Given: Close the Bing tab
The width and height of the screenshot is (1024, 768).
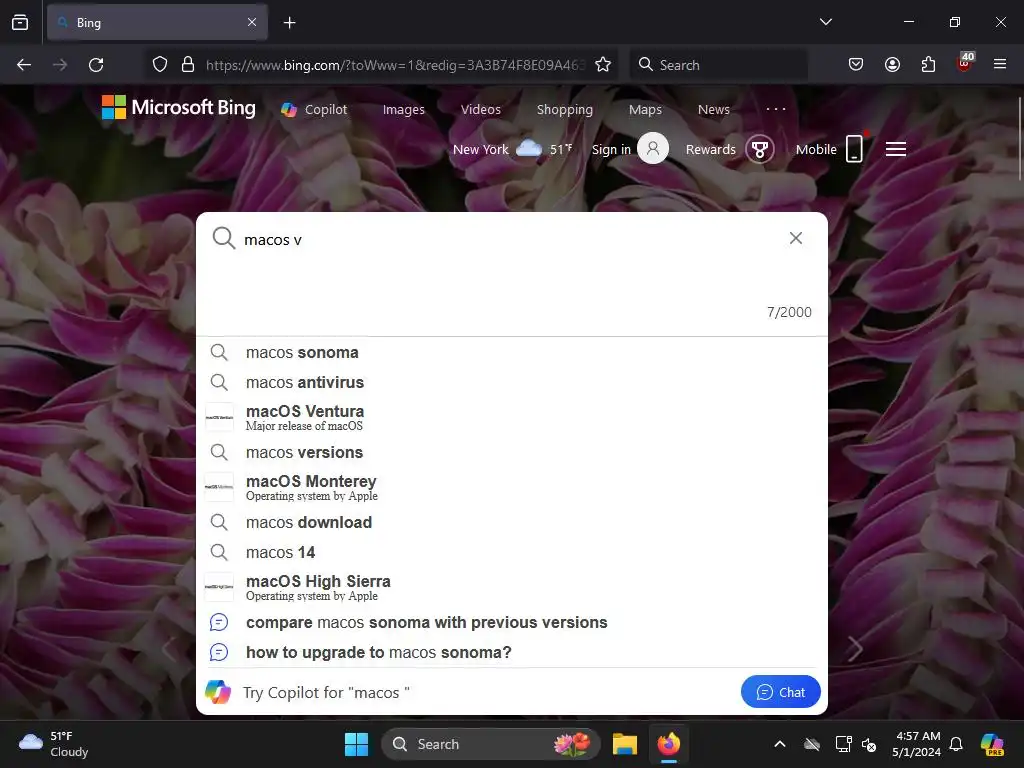Looking at the screenshot, I should 252,22.
